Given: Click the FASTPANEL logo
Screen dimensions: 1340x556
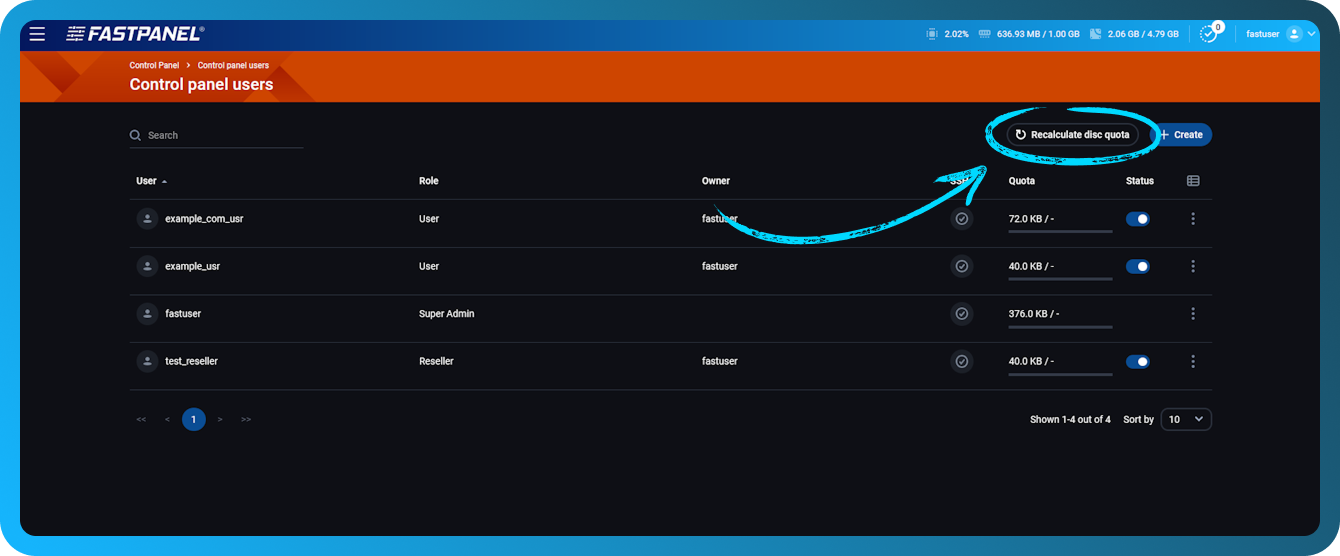Looking at the screenshot, I should coord(135,34).
